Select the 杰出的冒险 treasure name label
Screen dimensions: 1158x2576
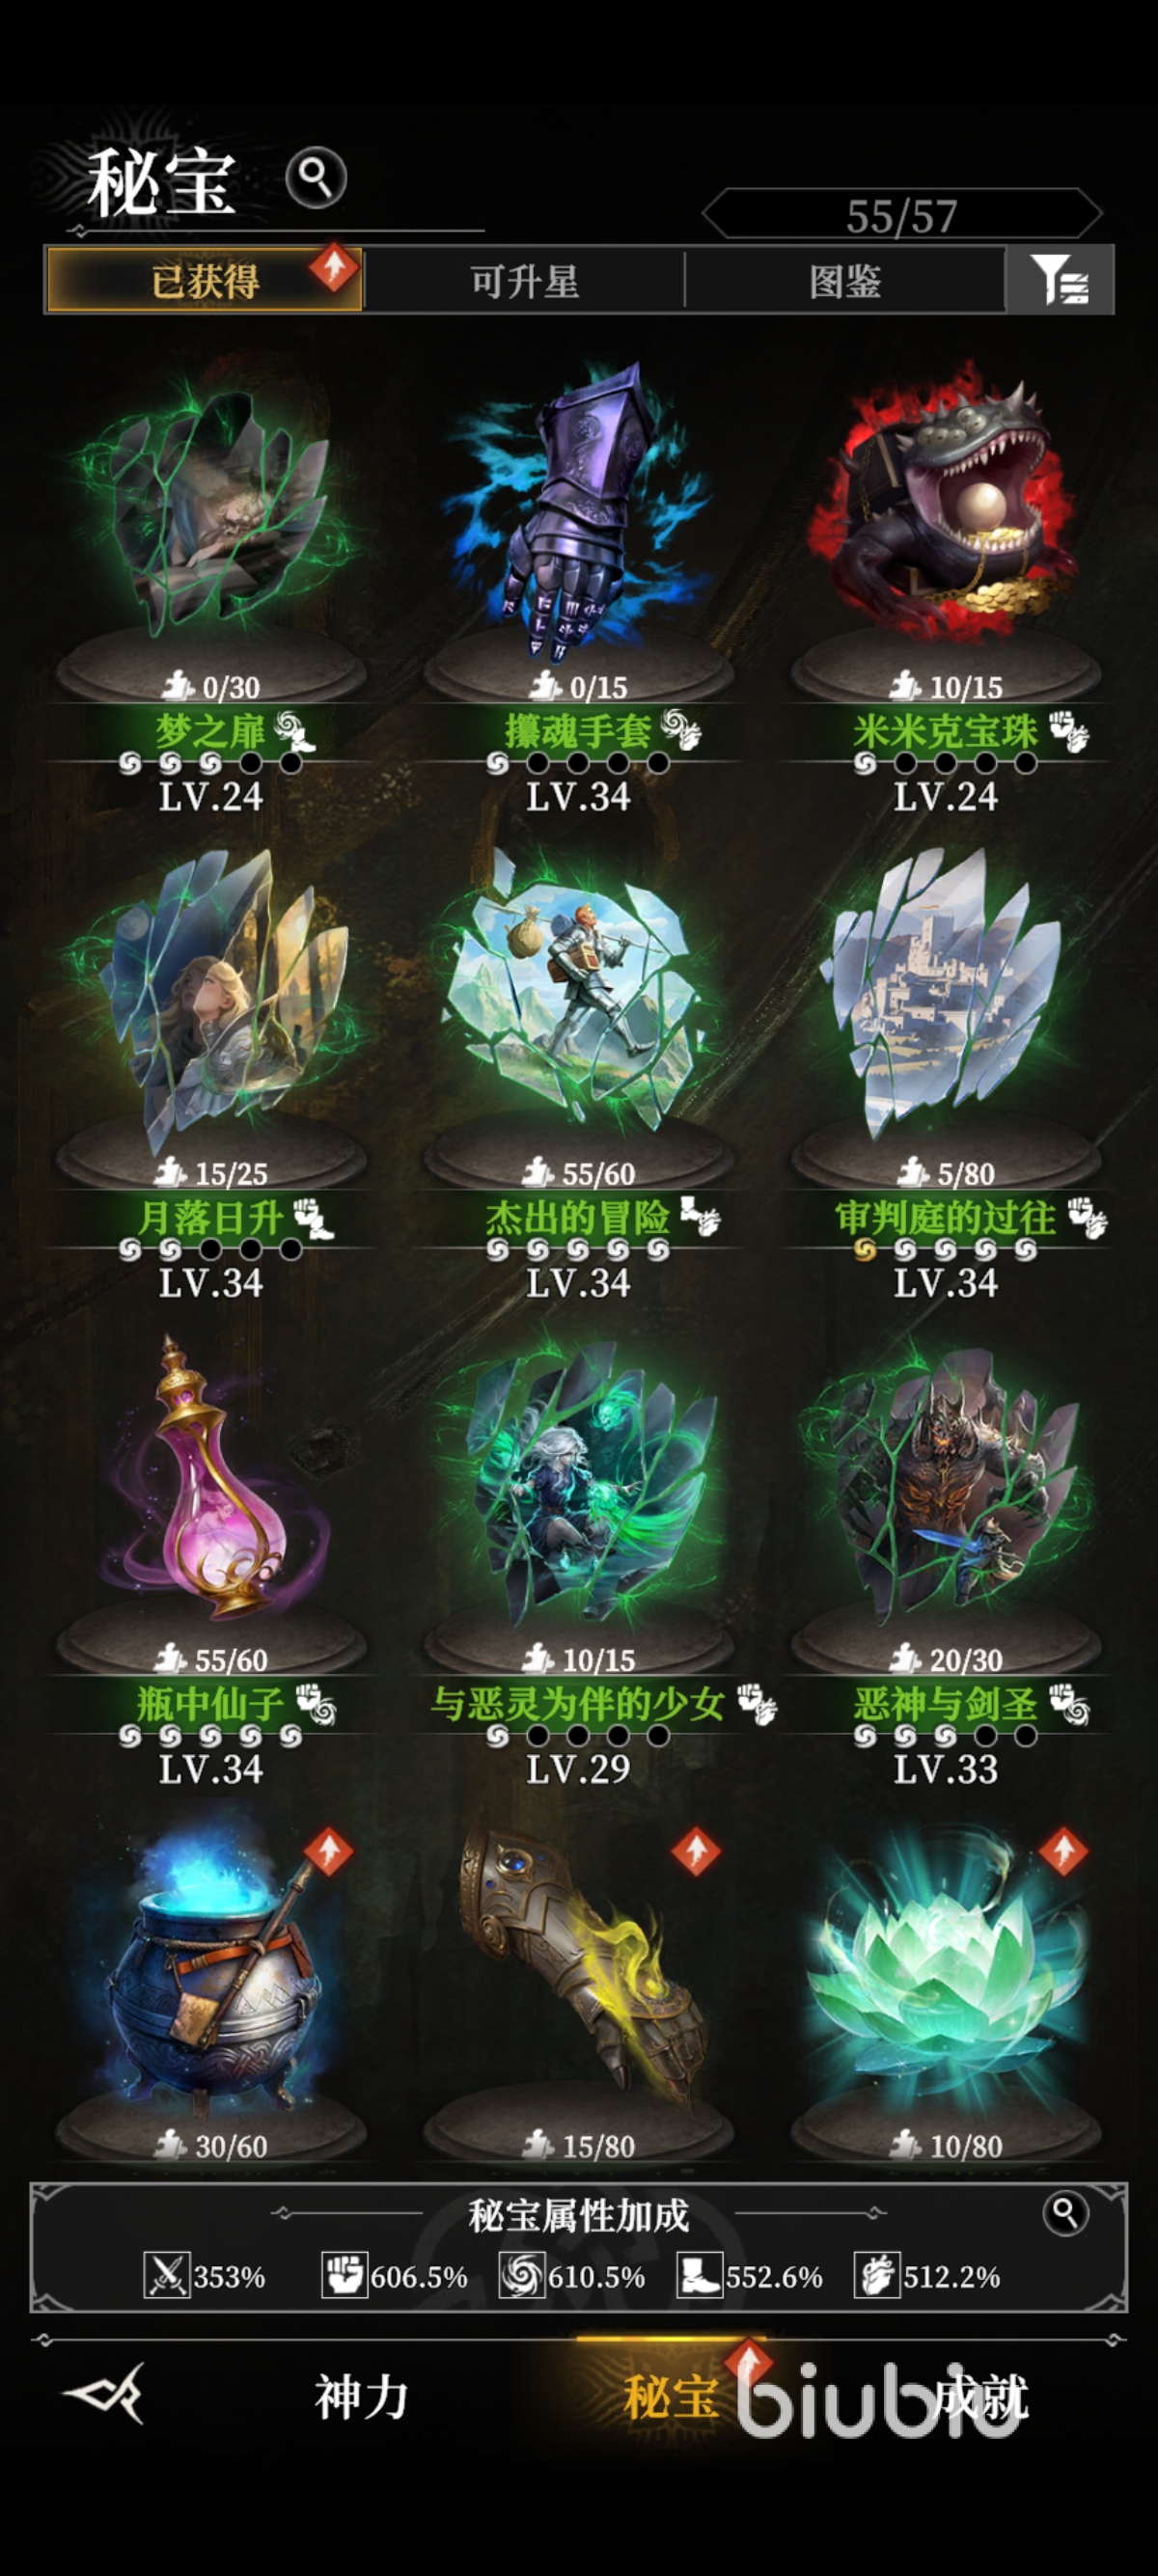(578, 1218)
